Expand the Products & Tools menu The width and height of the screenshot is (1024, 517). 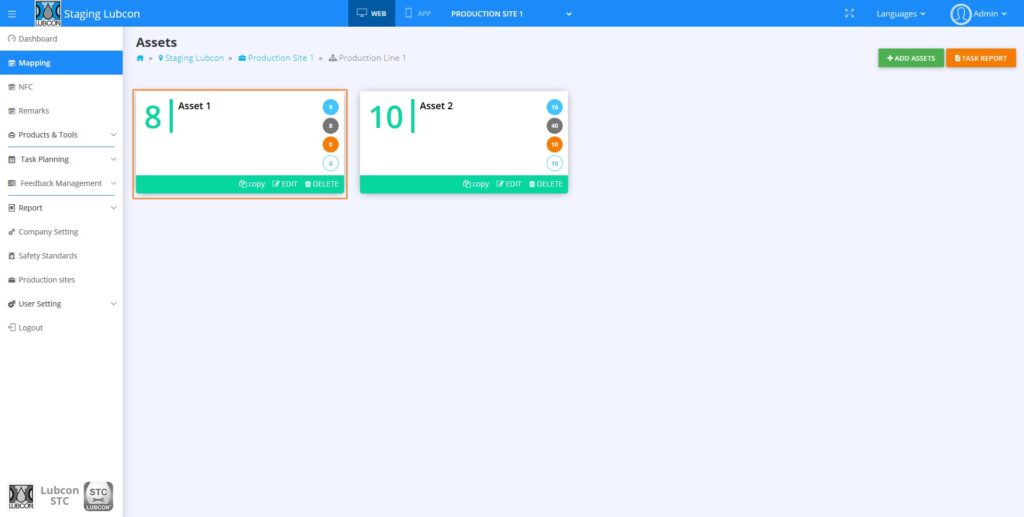tap(62, 135)
